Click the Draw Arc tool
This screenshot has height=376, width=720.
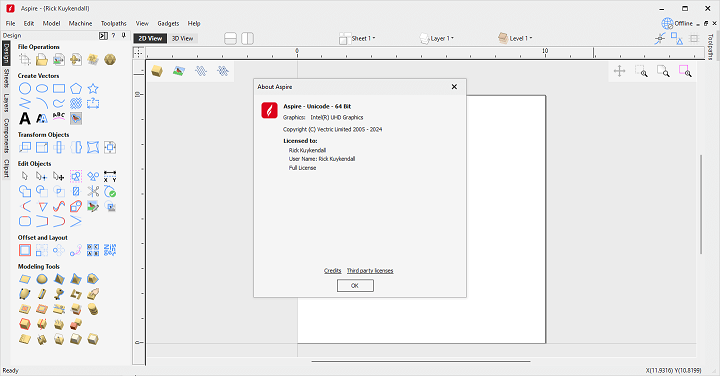[42, 103]
